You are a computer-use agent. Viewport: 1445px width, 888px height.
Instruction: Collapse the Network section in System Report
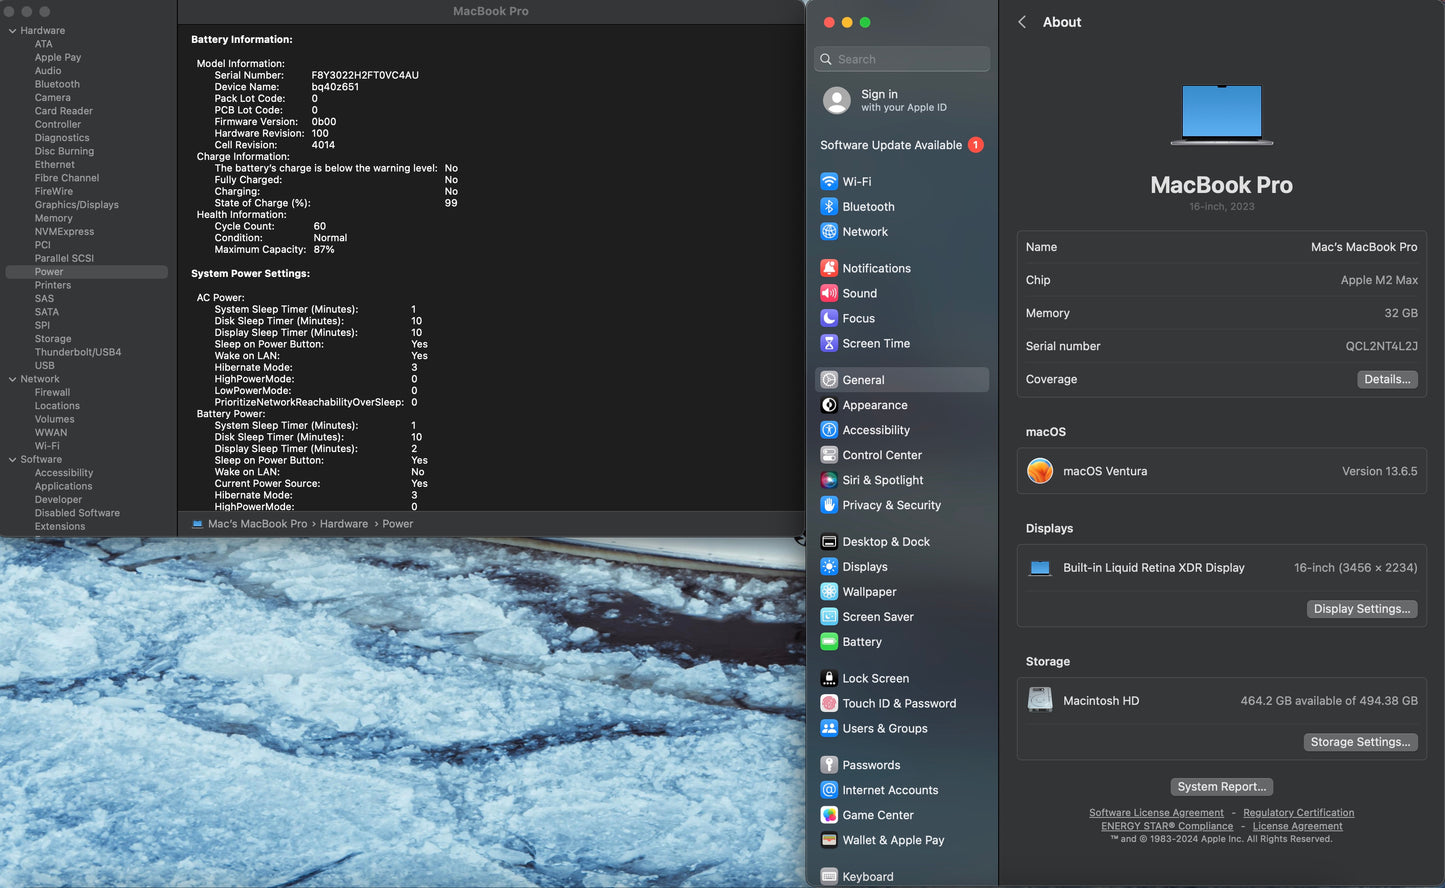(12, 379)
